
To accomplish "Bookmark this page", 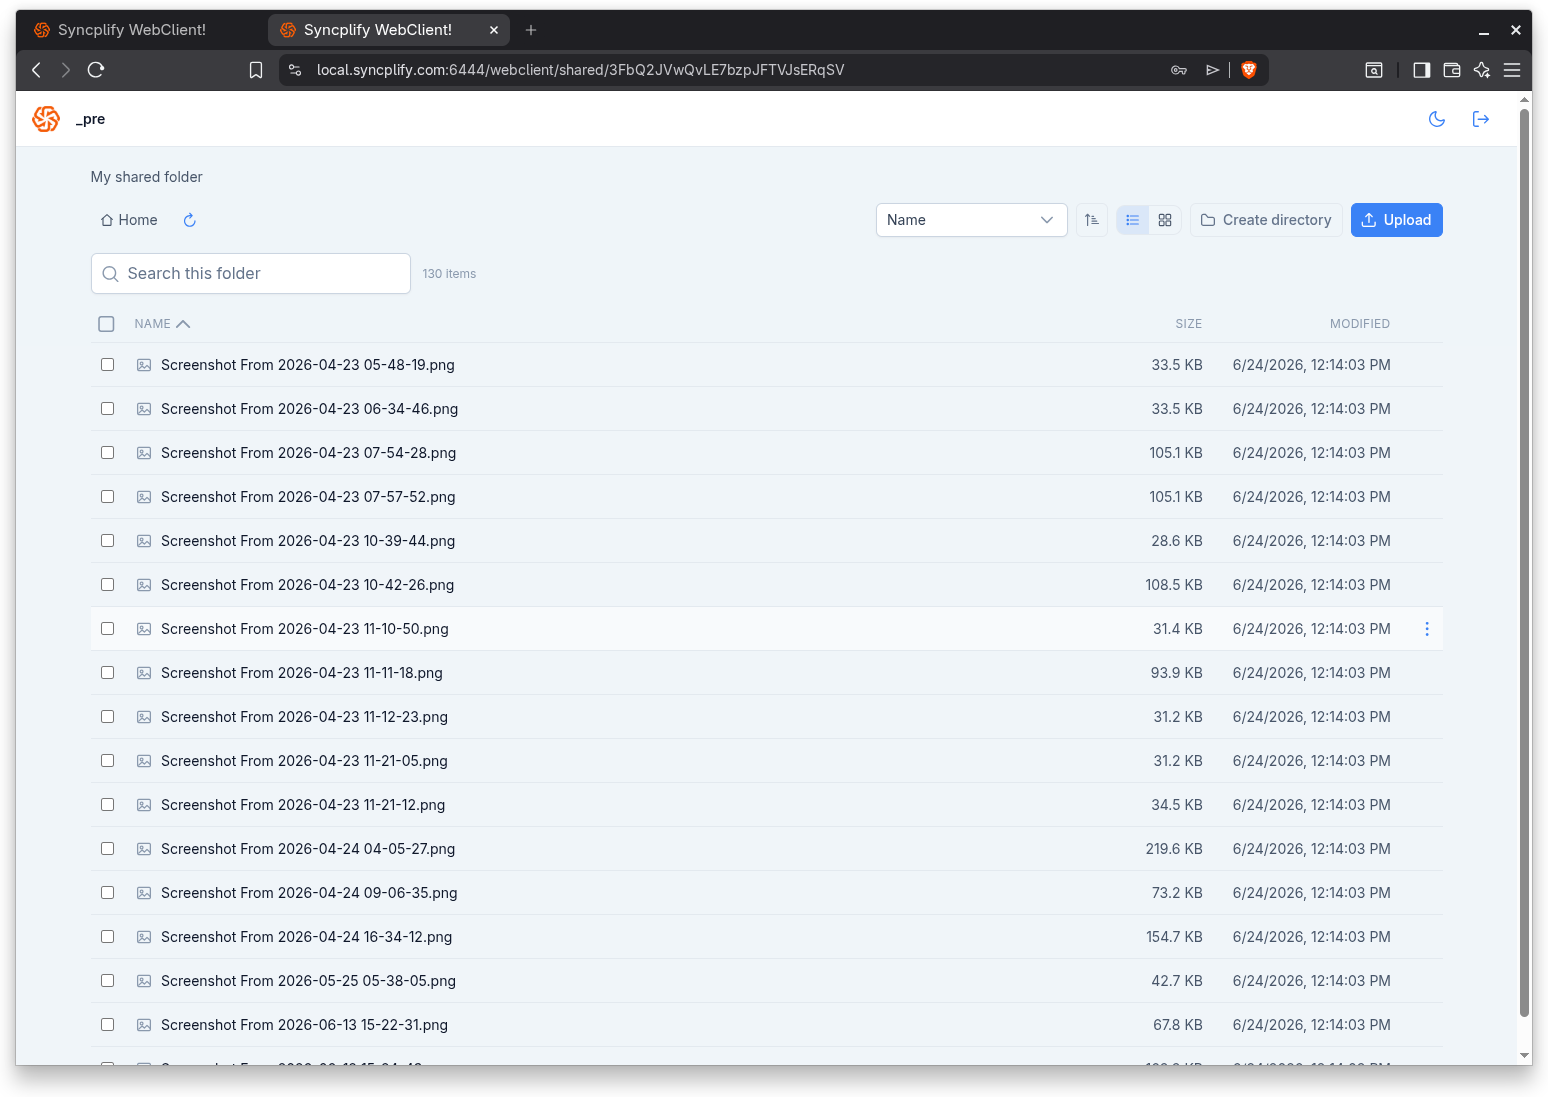I will pos(256,70).
